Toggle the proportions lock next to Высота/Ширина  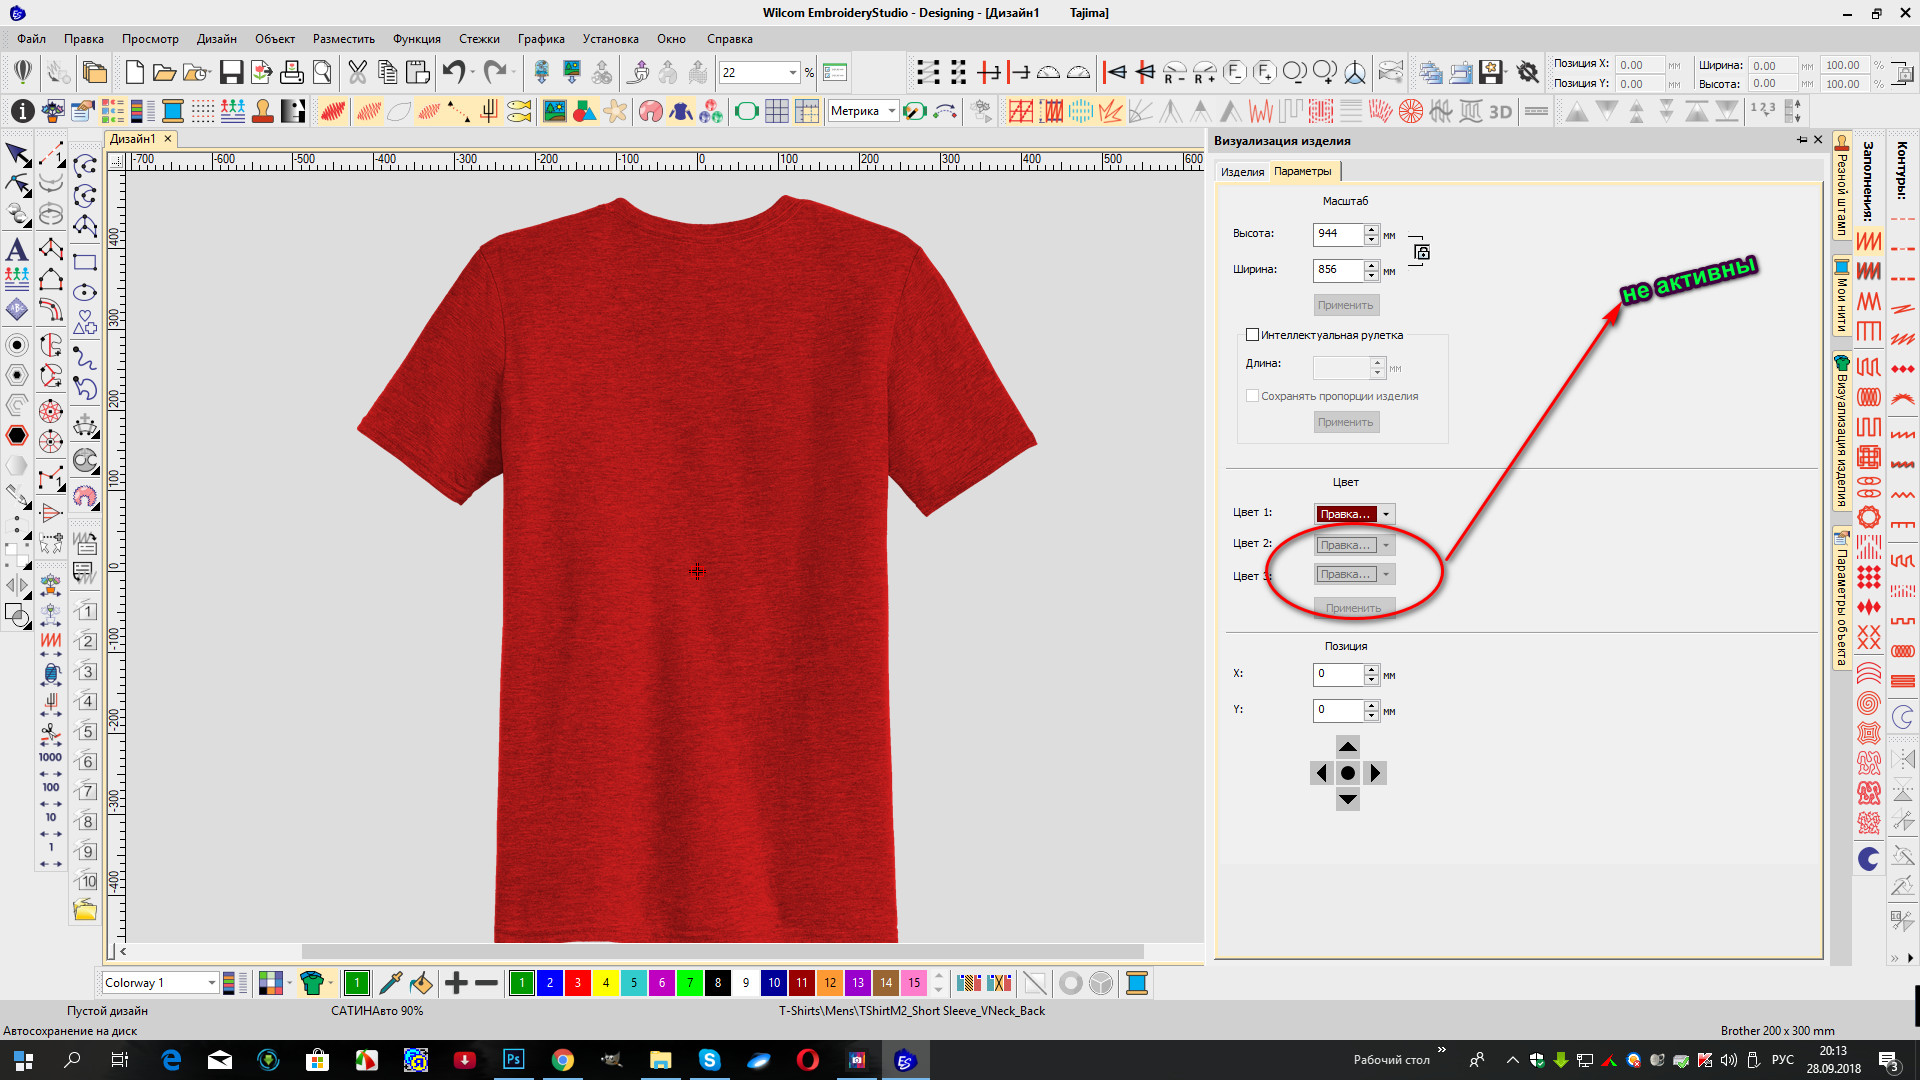click(1421, 252)
